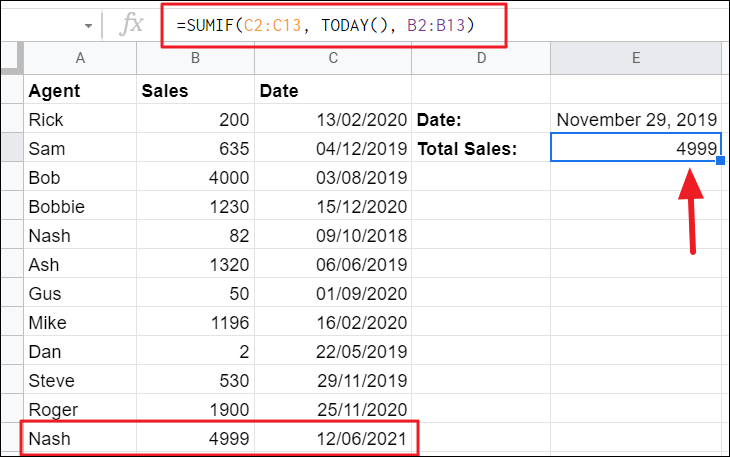The width and height of the screenshot is (730, 457).
Task: Click the sales cell showing 1196
Action: pyautogui.click(x=195, y=323)
